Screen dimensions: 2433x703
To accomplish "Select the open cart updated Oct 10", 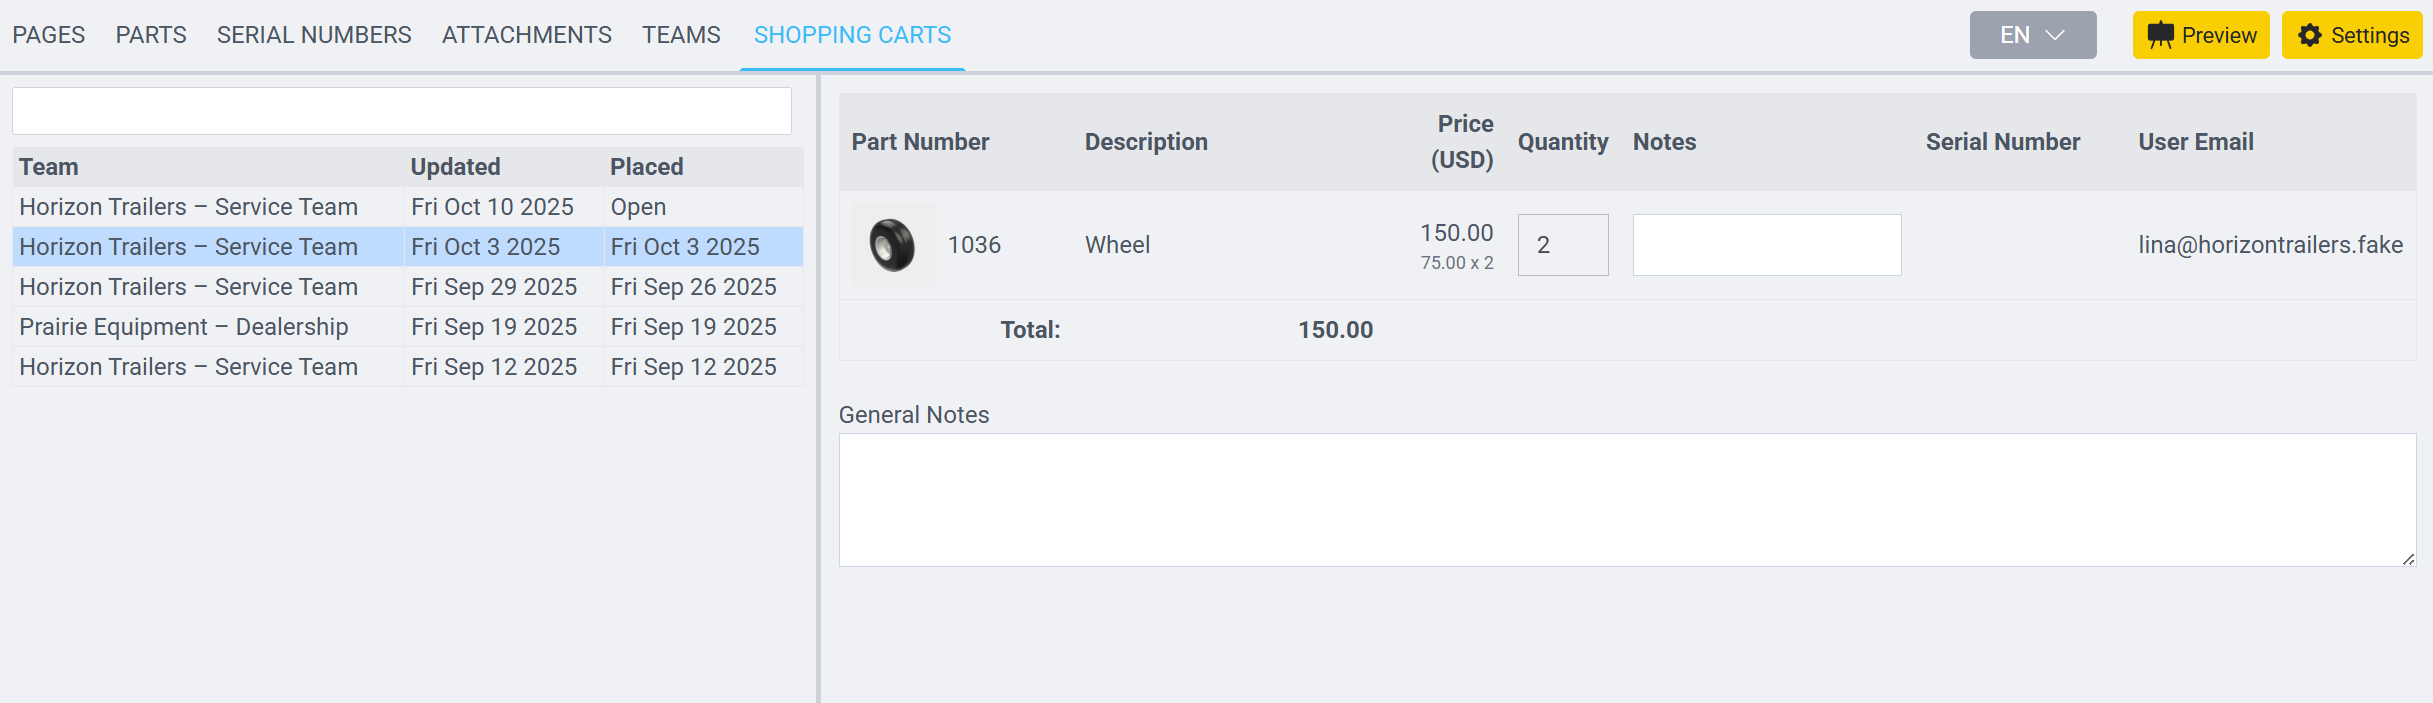I will click(407, 207).
